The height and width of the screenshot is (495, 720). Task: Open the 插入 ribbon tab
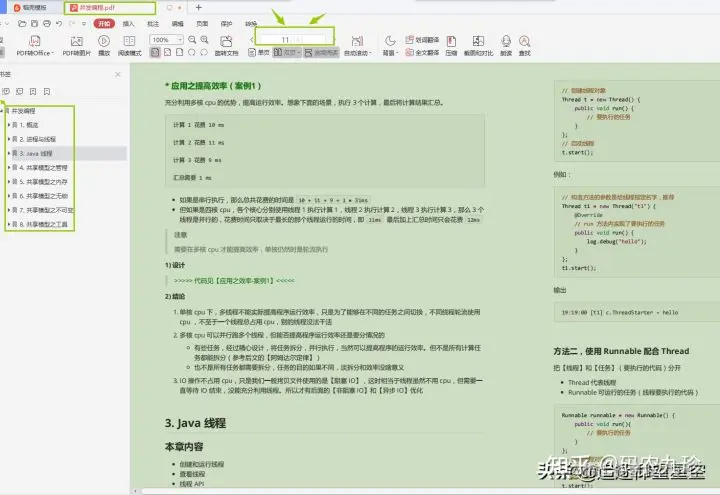[x=129, y=23]
